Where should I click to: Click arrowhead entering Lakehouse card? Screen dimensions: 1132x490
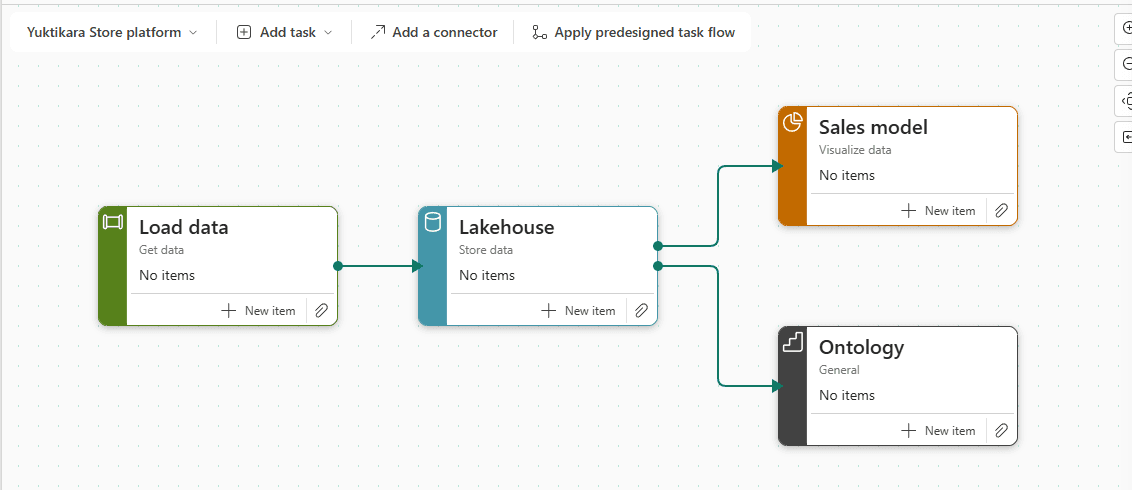[417, 266]
